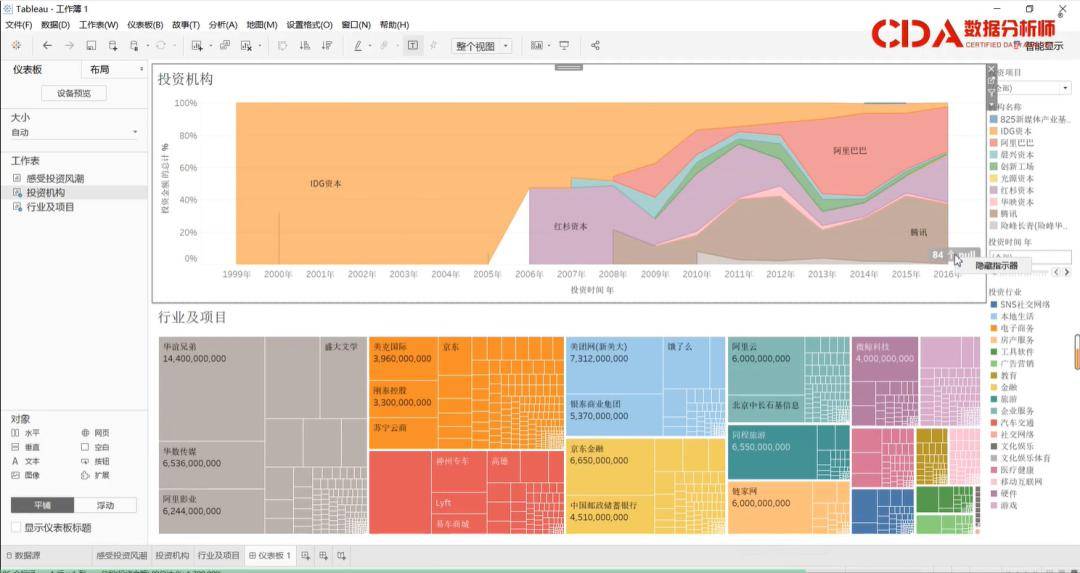This screenshot has height=573, width=1080.
Task: Open the 整个视图 fit dropdown
Action: [482, 45]
